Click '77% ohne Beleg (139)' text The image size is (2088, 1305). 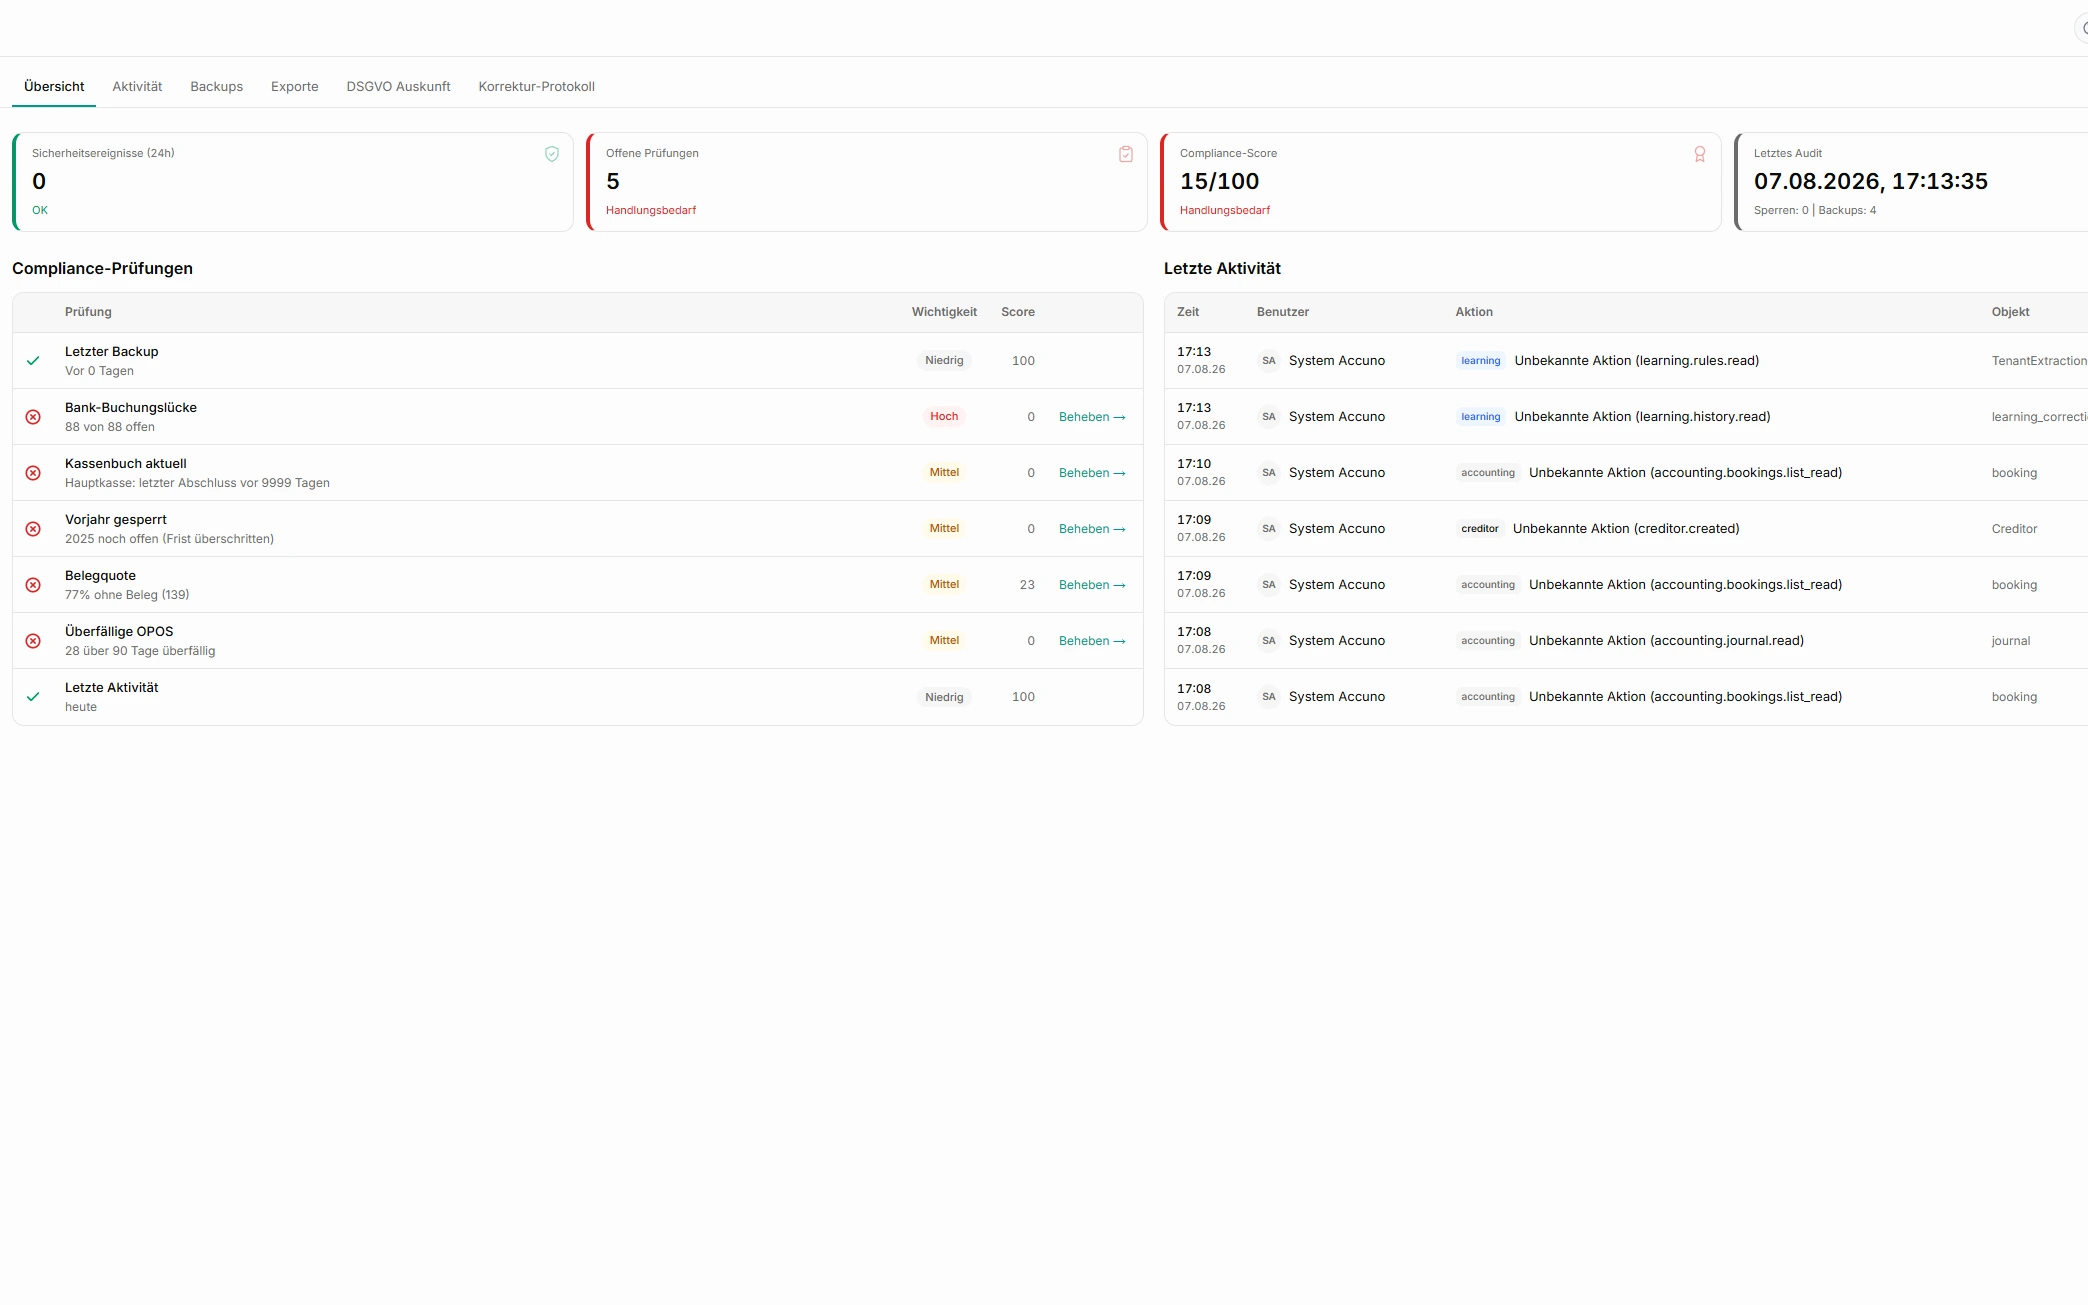click(127, 595)
